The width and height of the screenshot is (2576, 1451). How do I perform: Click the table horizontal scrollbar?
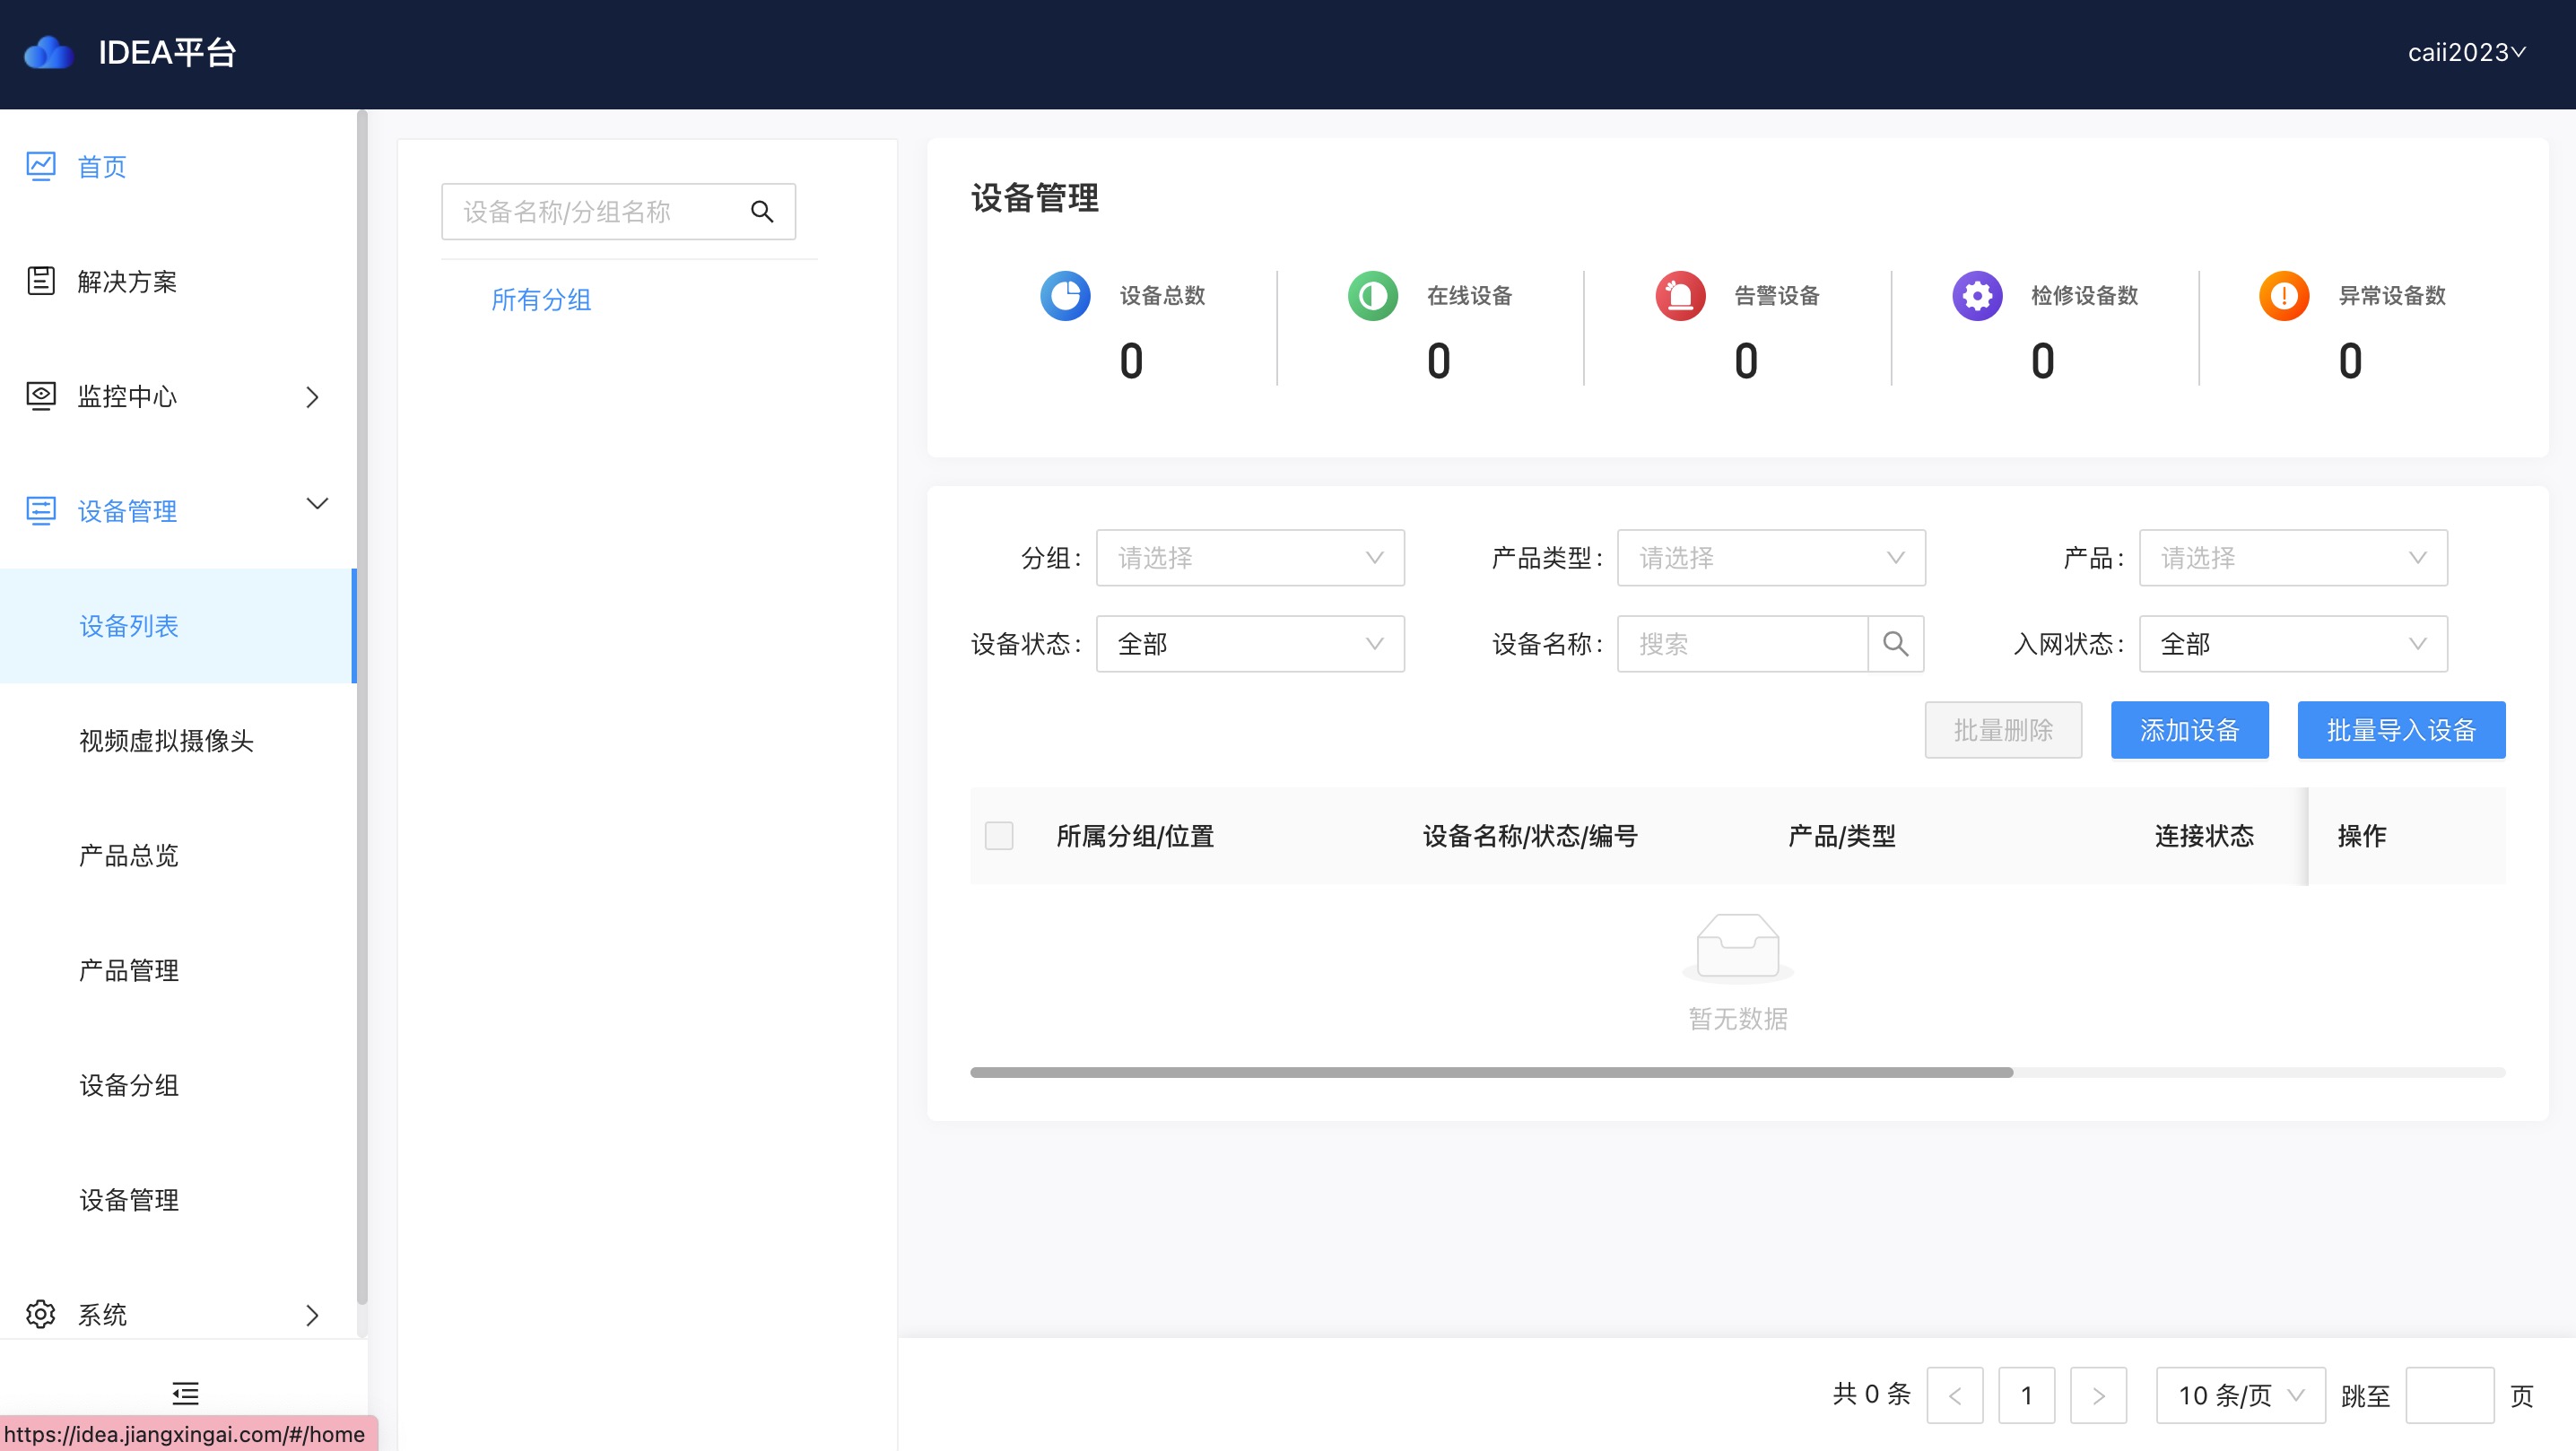pos(1491,1072)
